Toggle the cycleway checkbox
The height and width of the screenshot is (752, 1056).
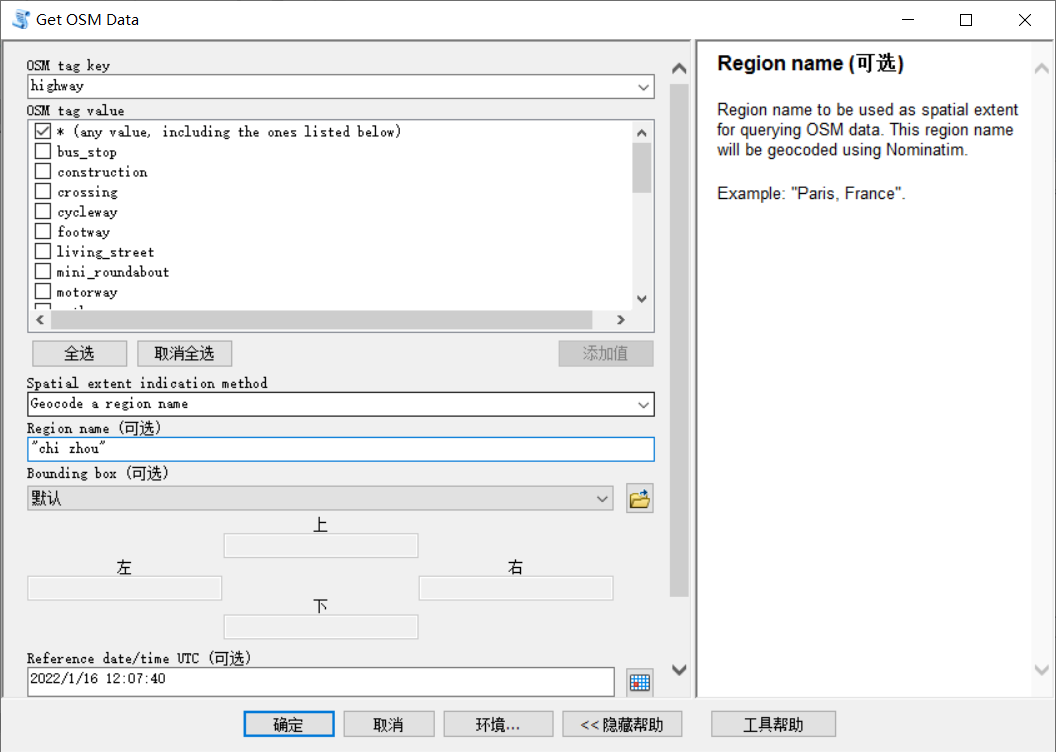[x=41, y=211]
